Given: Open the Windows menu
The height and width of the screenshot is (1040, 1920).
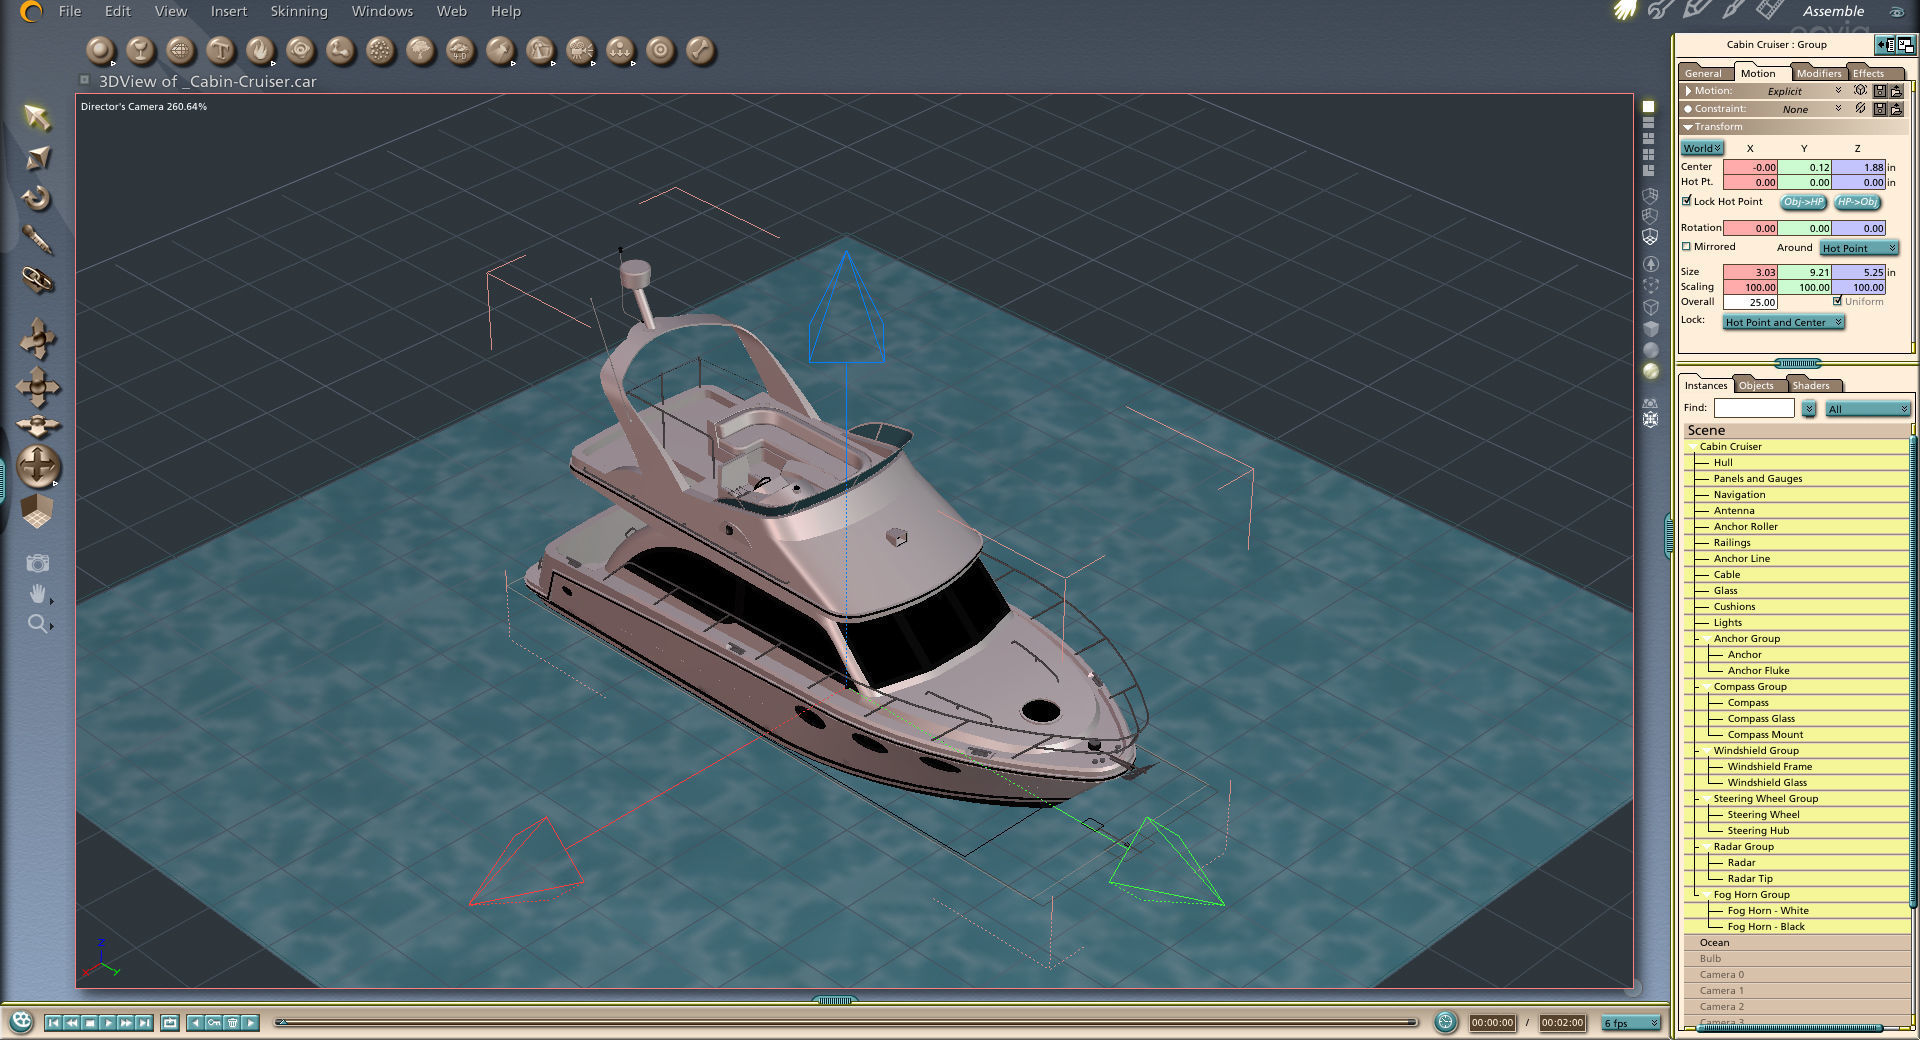Looking at the screenshot, I should (382, 11).
